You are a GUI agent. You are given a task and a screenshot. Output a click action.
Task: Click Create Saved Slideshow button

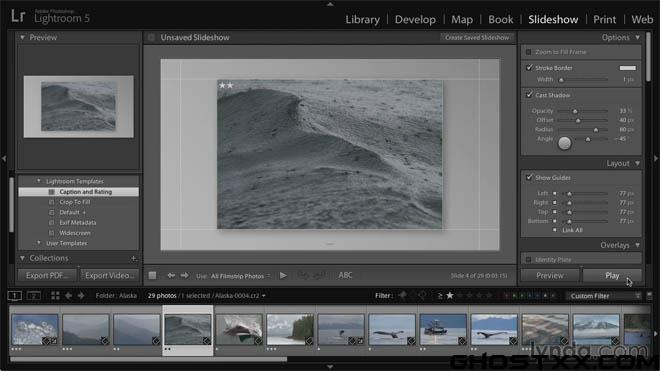(x=477, y=37)
